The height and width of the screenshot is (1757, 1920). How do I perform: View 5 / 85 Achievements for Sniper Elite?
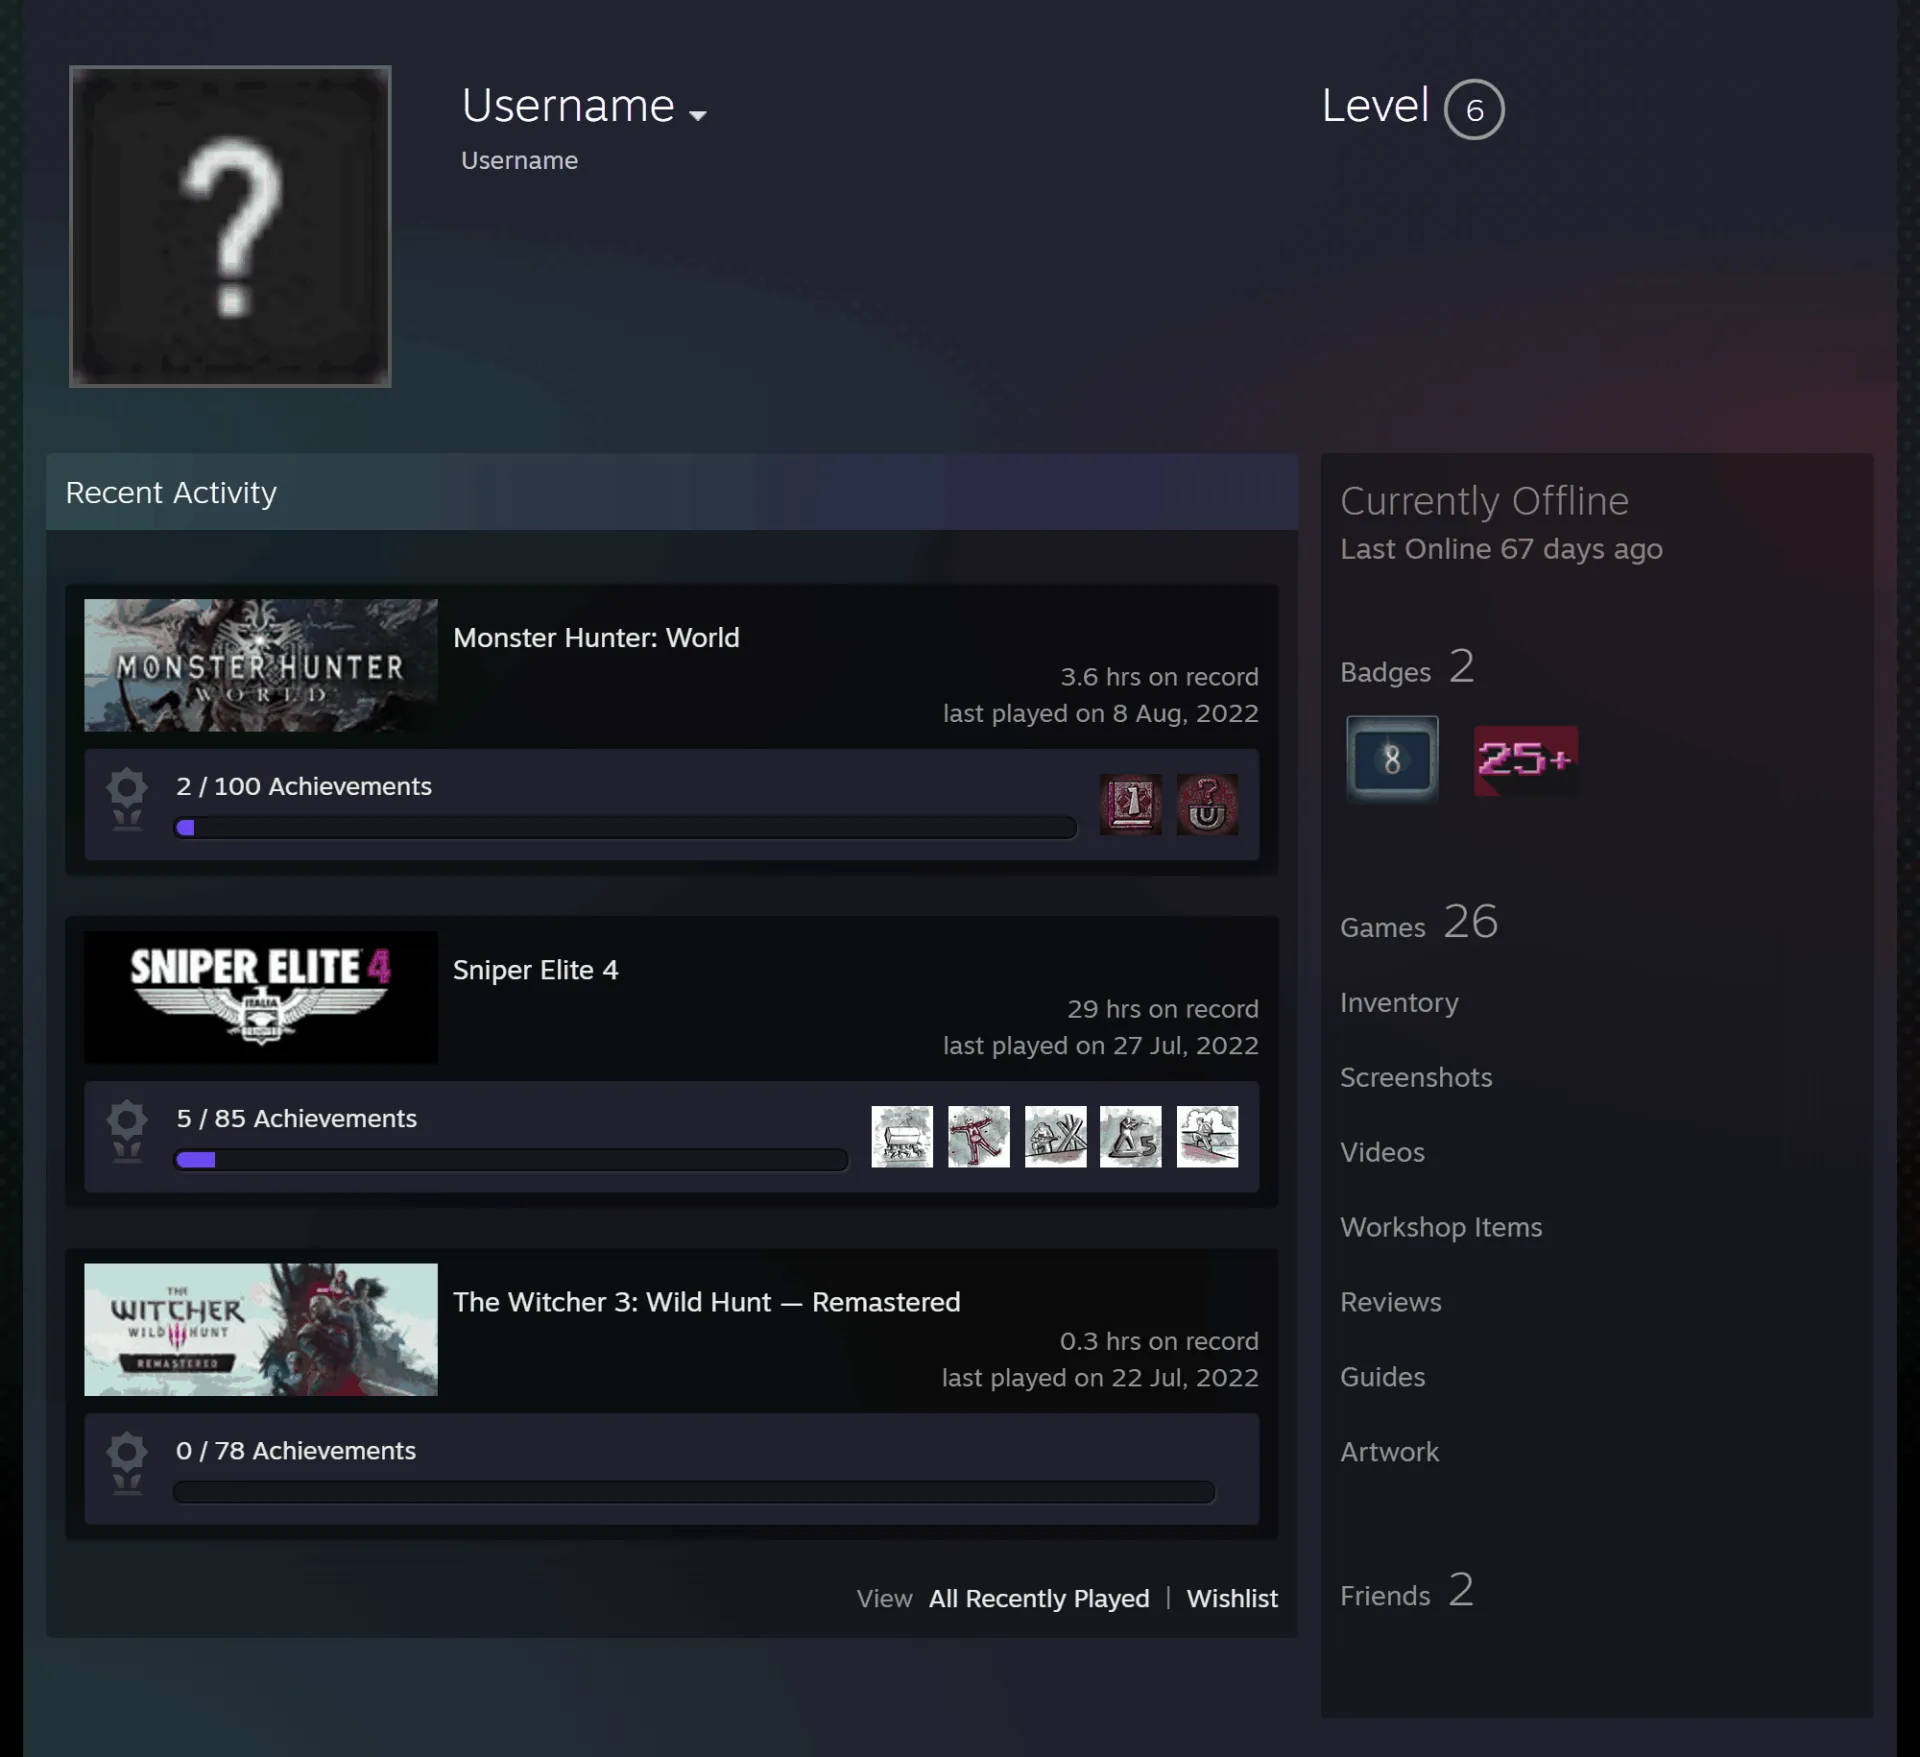click(297, 1119)
